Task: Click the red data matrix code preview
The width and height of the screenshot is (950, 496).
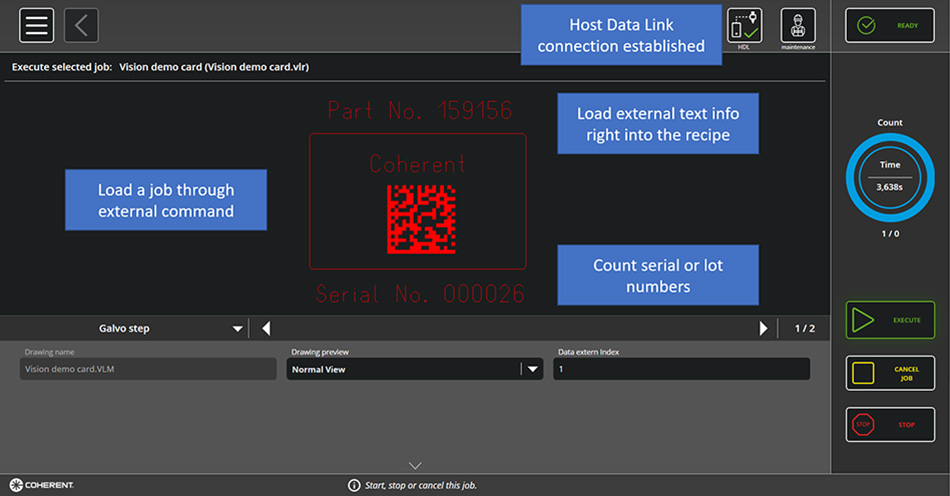Action: coord(421,218)
